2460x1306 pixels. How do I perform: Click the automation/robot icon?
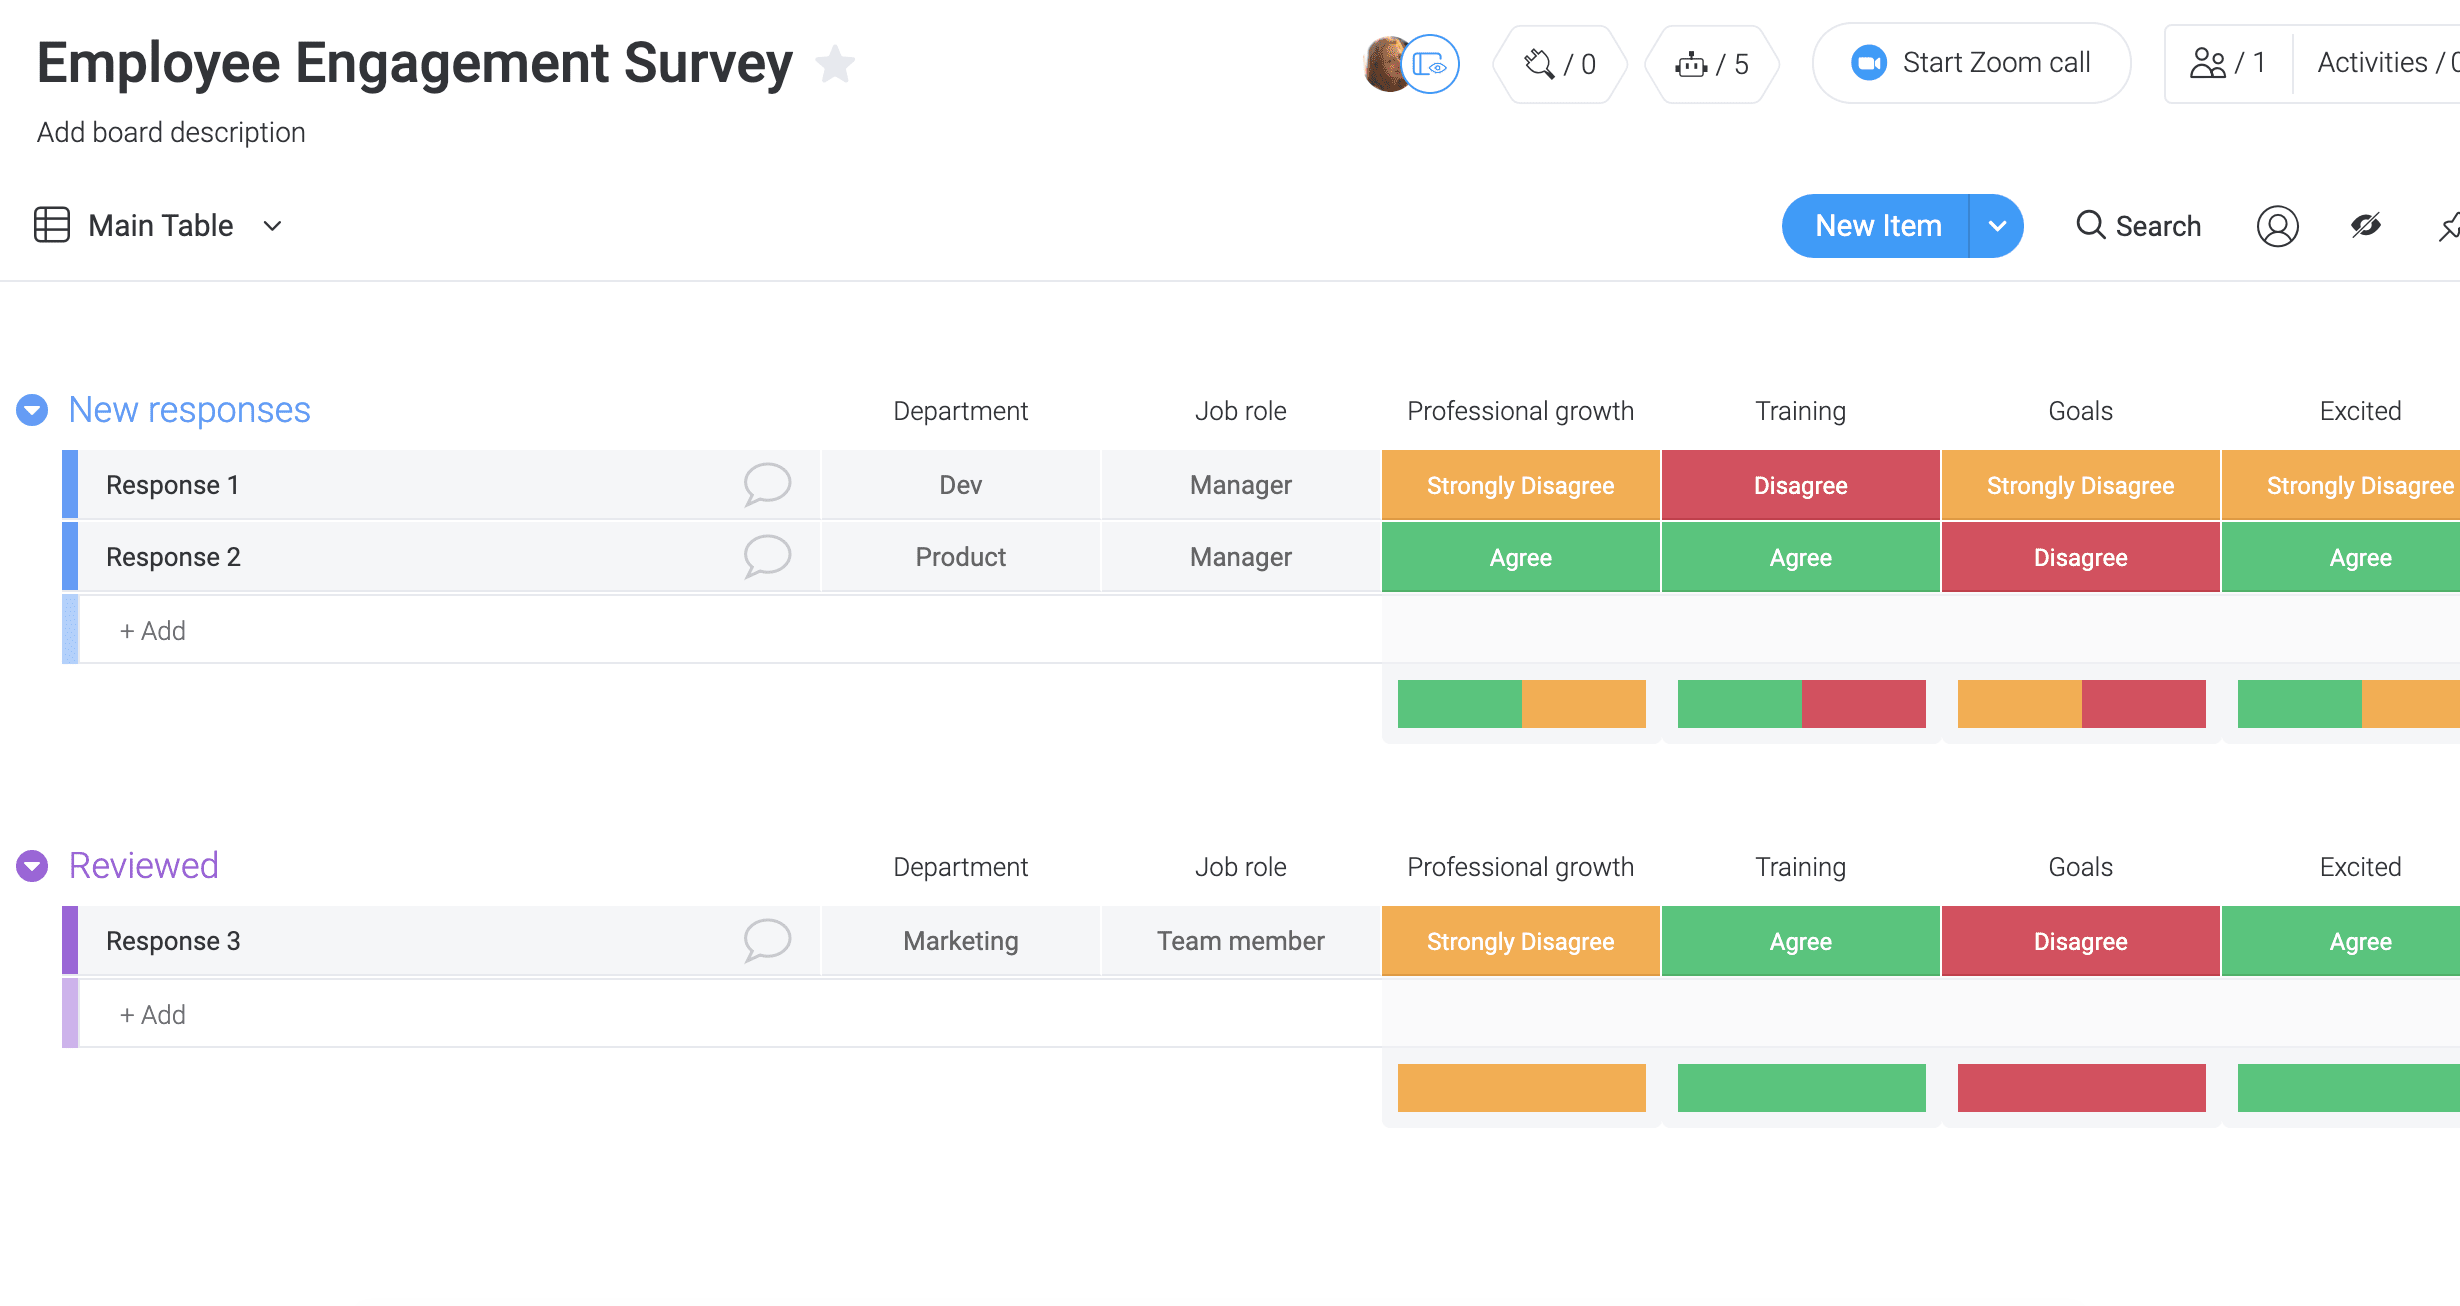coord(1692,63)
